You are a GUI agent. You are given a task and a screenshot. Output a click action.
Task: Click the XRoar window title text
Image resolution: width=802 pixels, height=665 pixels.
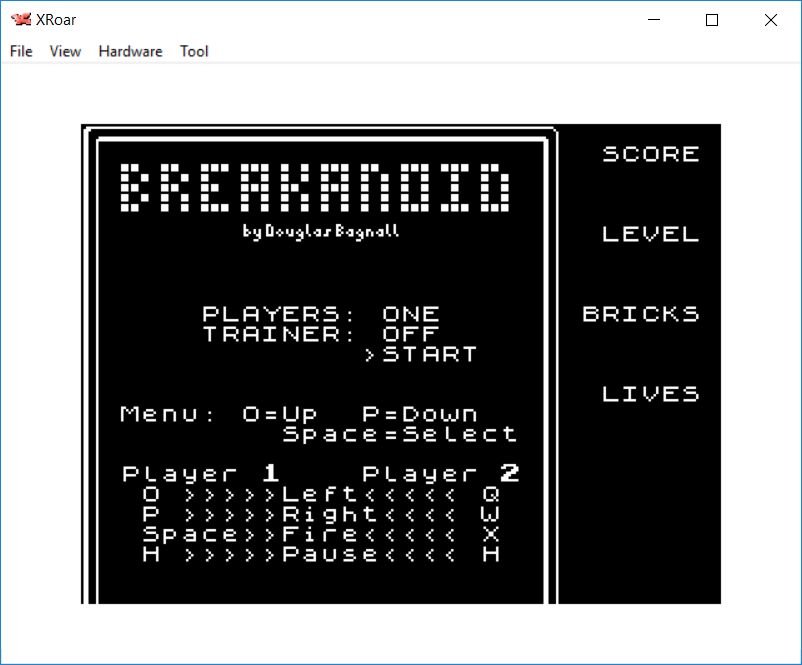click(56, 19)
